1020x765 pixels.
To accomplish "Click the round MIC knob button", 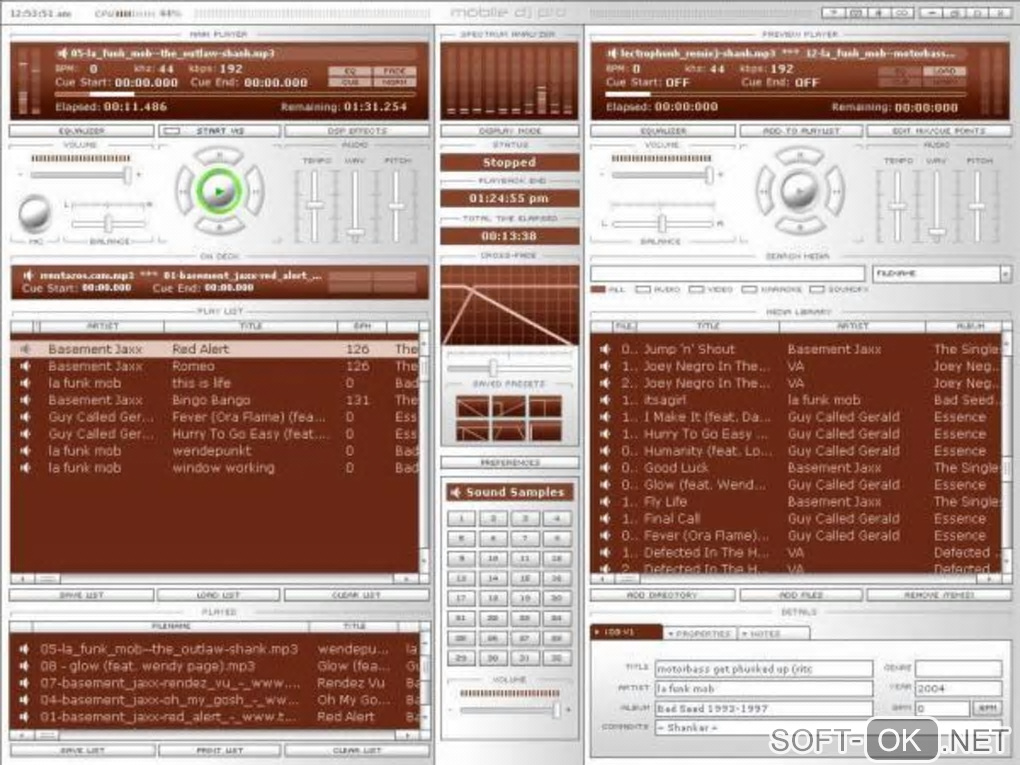I will pos(34,214).
